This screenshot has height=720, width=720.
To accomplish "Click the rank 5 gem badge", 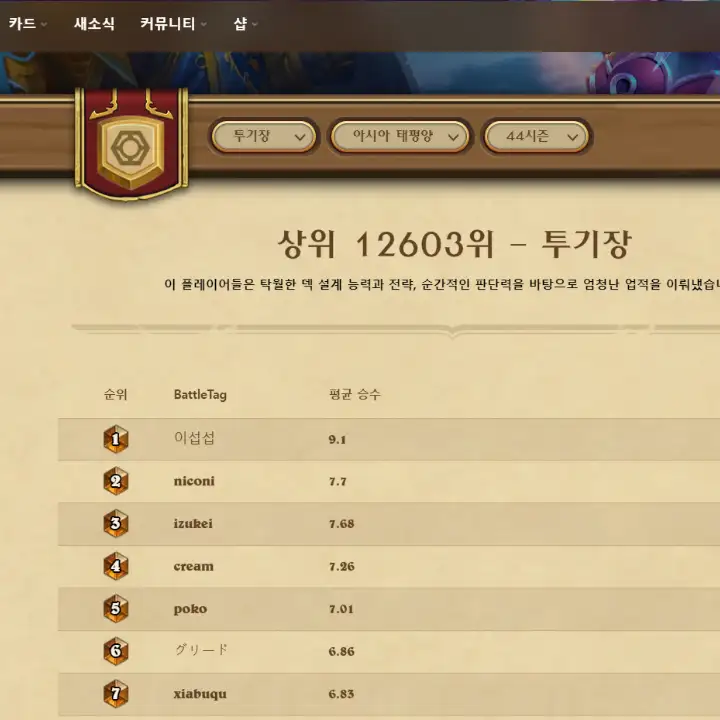I will coord(116,608).
